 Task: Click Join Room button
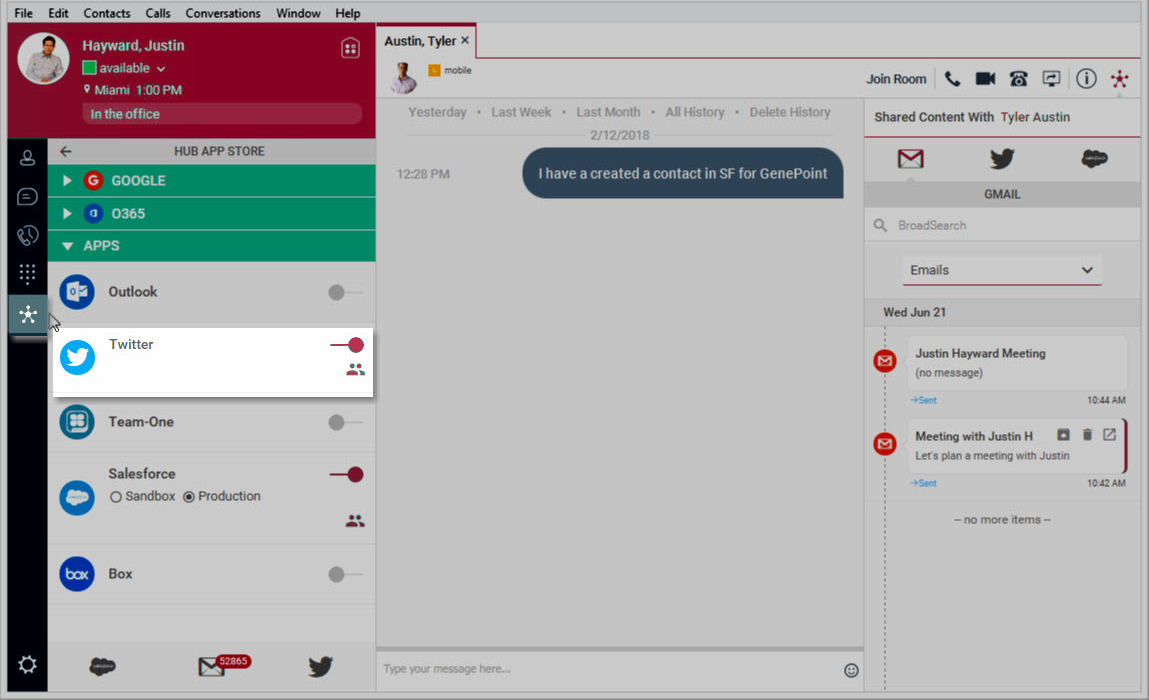[896, 79]
